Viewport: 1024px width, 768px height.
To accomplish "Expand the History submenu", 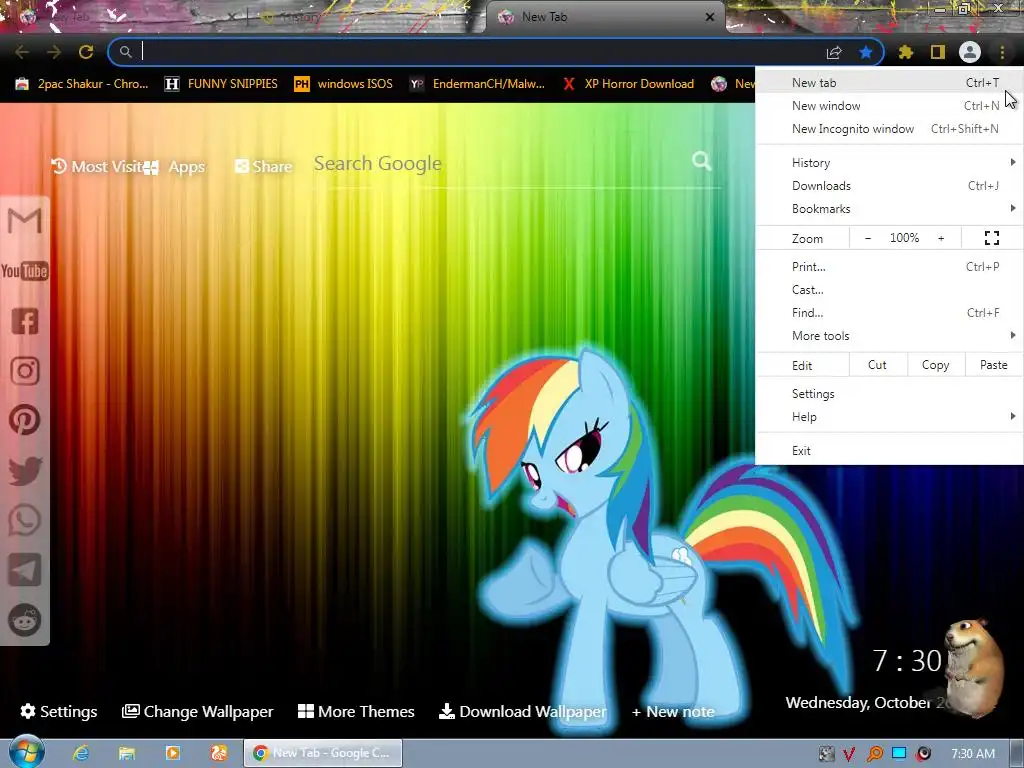I will click(889, 163).
